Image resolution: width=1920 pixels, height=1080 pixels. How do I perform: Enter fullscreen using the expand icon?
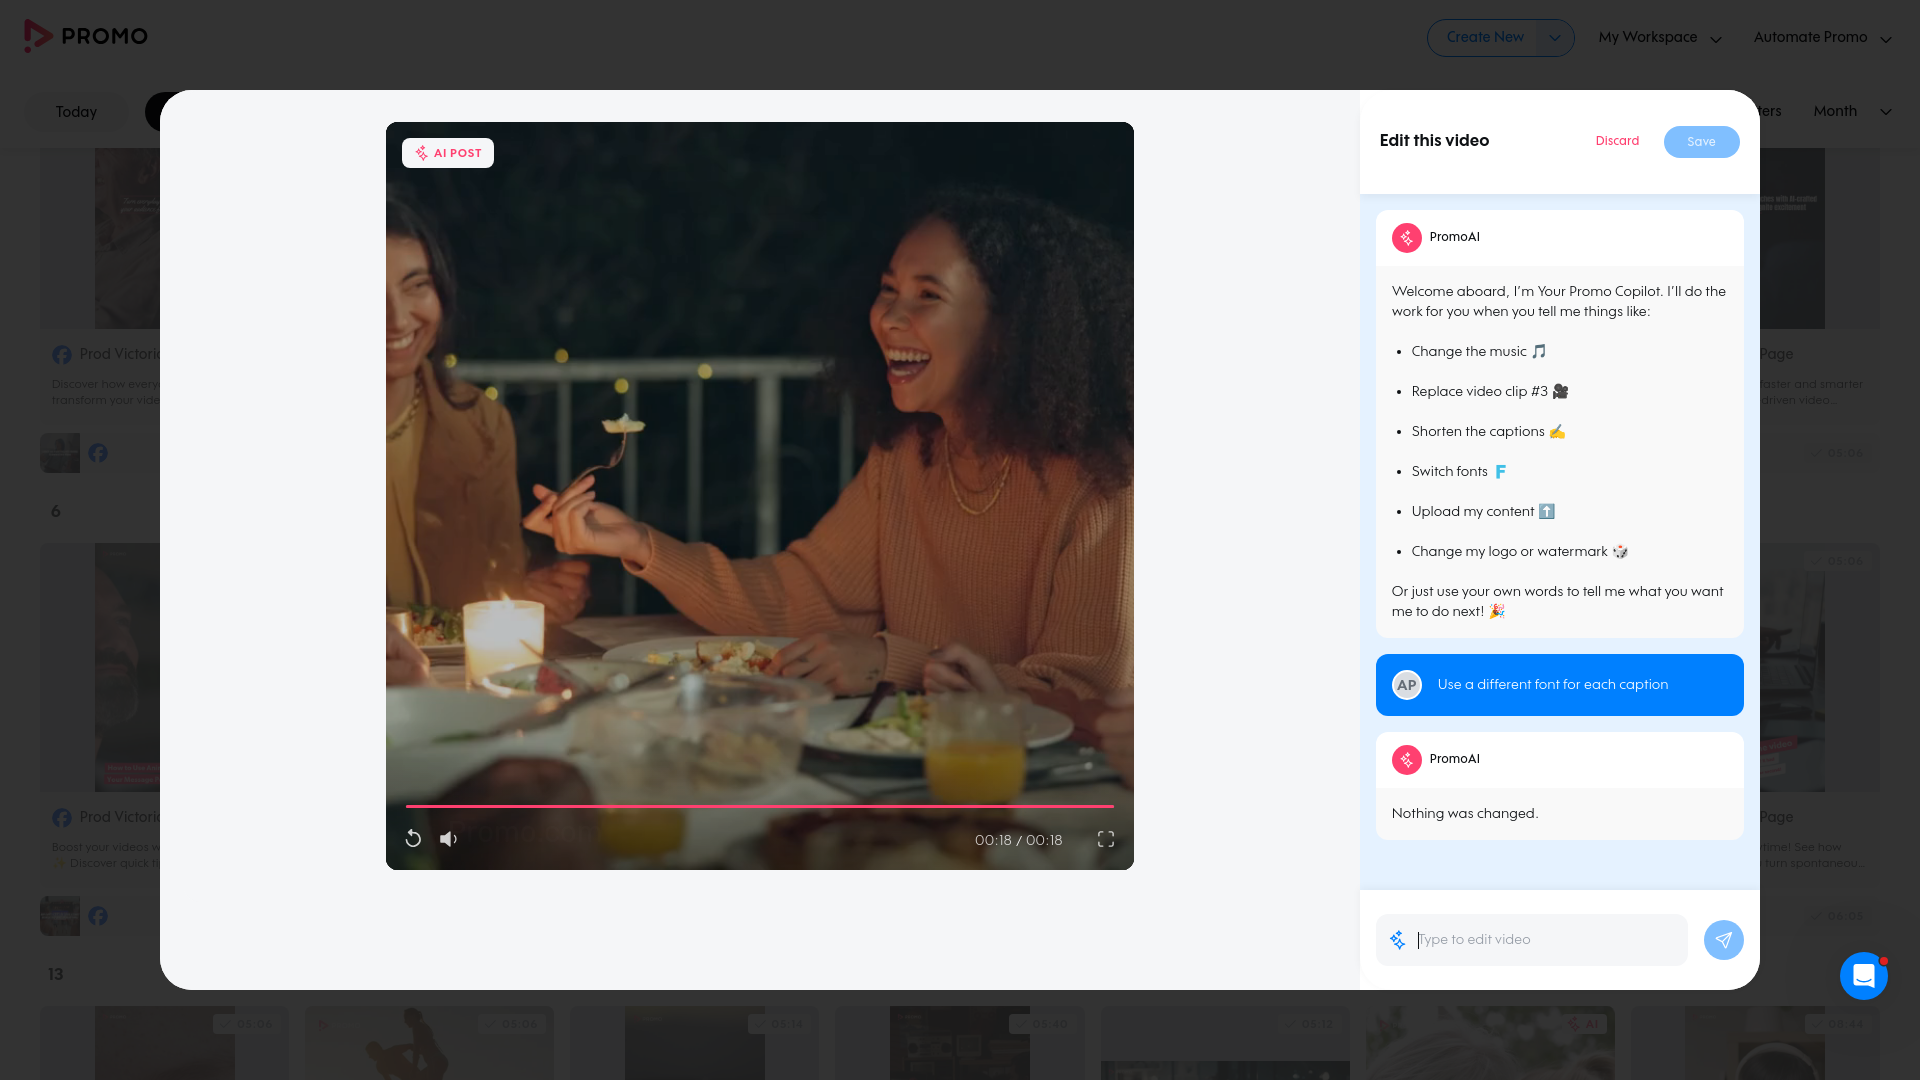pos(1106,839)
